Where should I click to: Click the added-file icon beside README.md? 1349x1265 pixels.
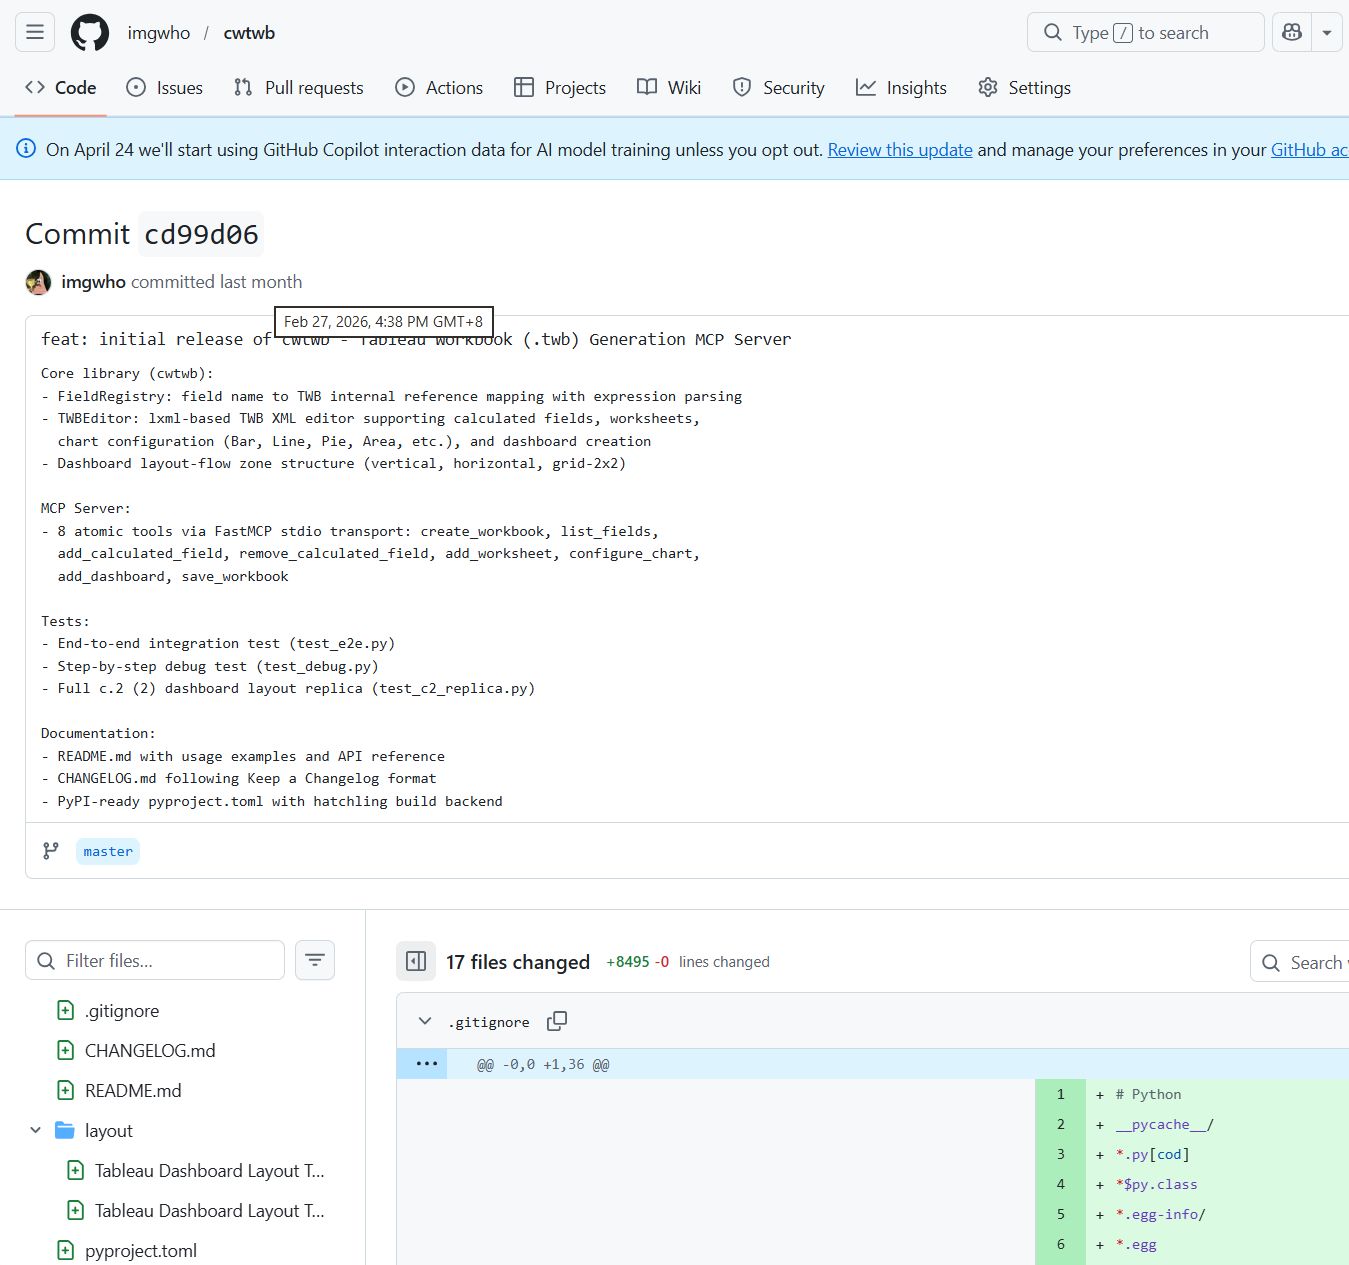point(65,1090)
